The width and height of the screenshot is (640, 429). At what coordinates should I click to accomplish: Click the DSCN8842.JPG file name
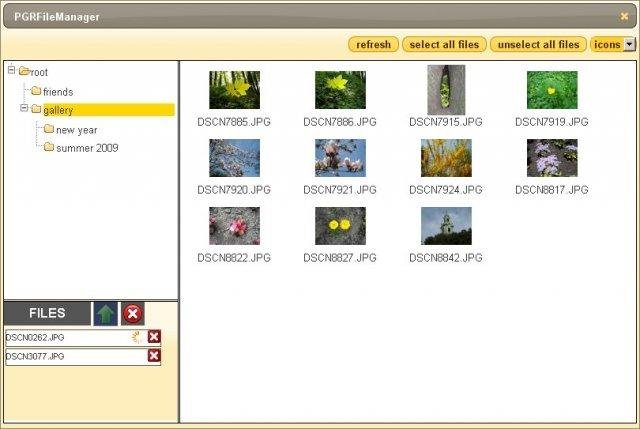446,258
